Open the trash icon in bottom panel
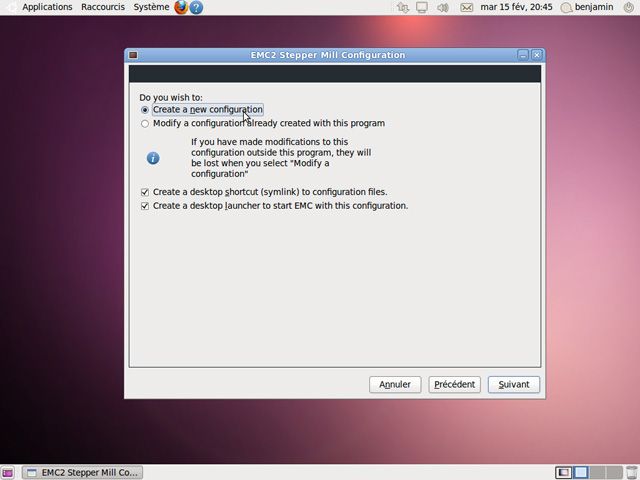 [x=631, y=472]
